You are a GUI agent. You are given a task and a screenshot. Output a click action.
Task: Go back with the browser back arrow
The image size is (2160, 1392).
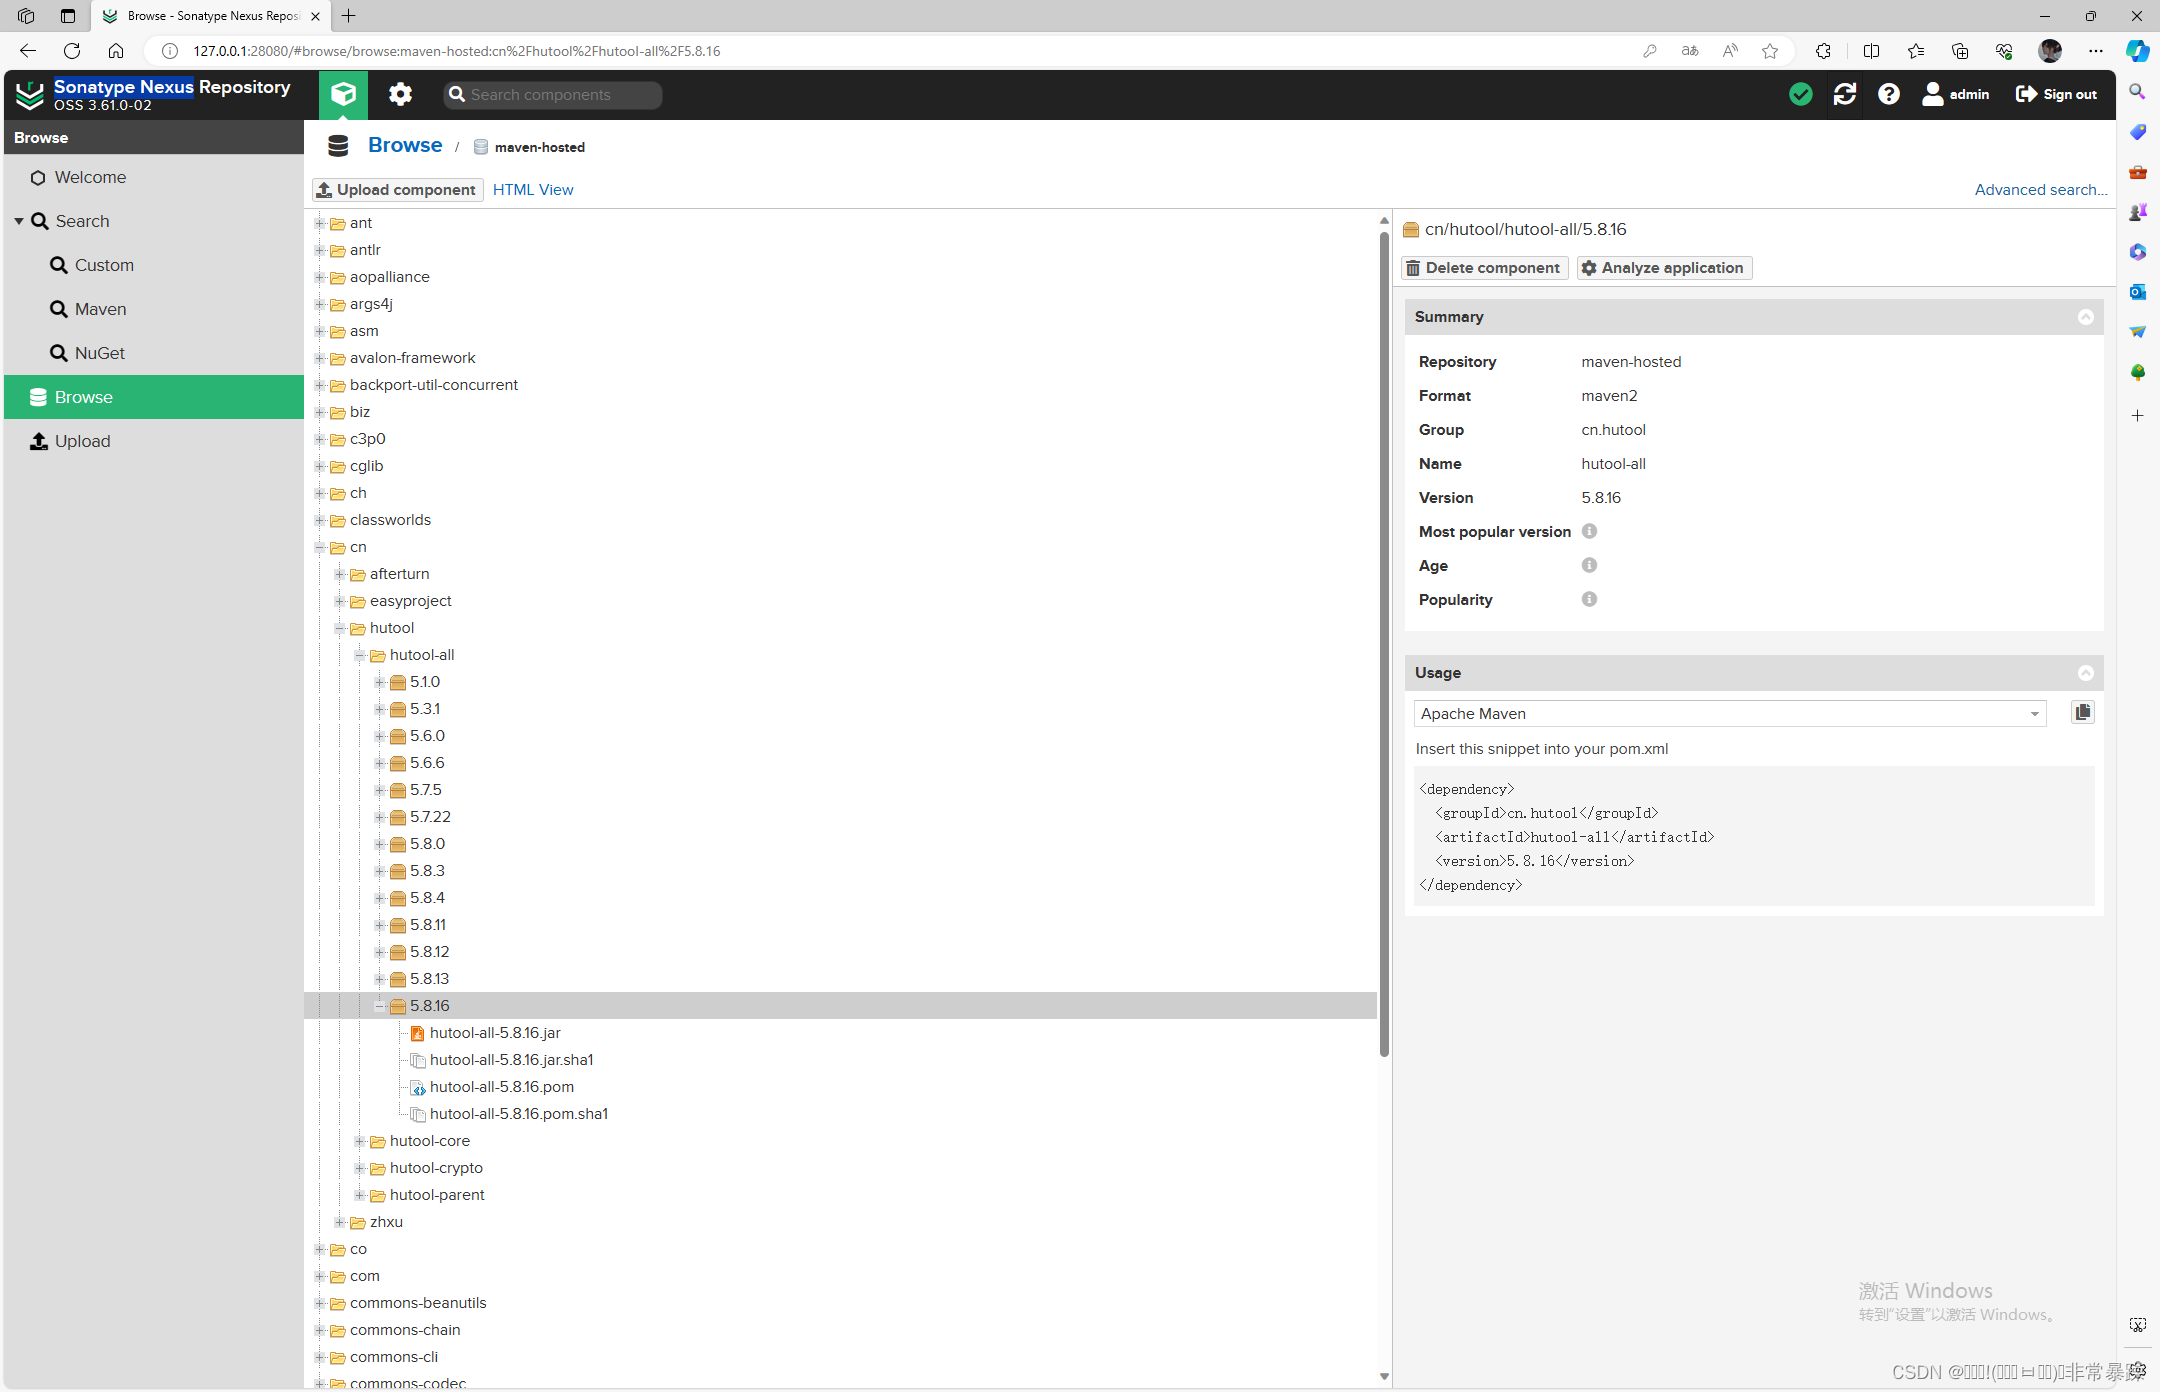pos(28,50)
